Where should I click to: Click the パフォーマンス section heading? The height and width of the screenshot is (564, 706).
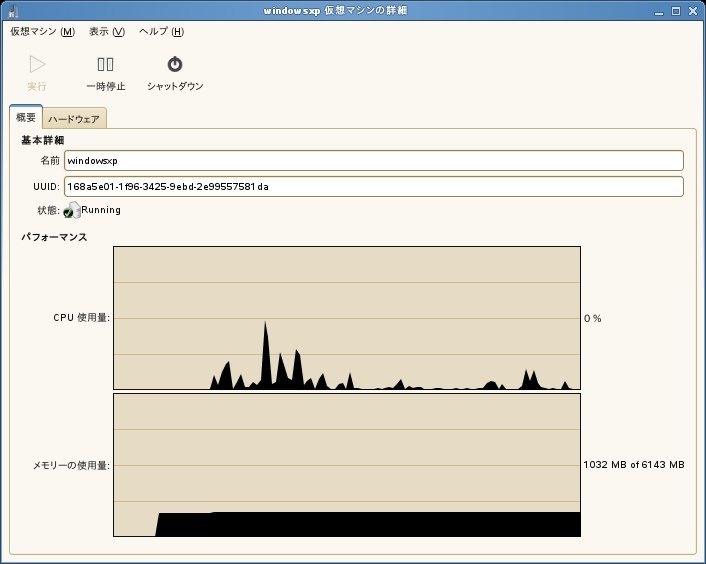[x=54, y=237]
